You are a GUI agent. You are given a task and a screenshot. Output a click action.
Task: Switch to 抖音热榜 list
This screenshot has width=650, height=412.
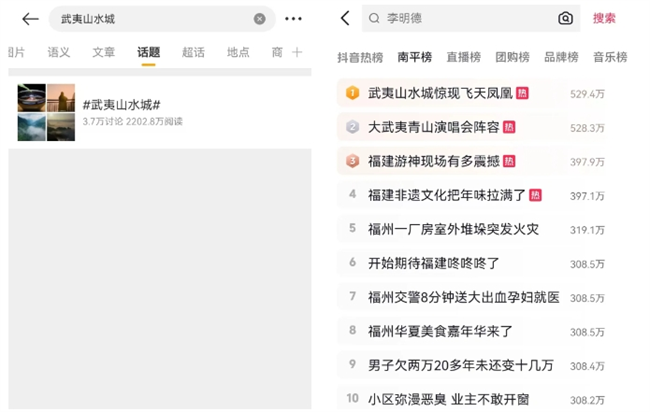[360, 57]
